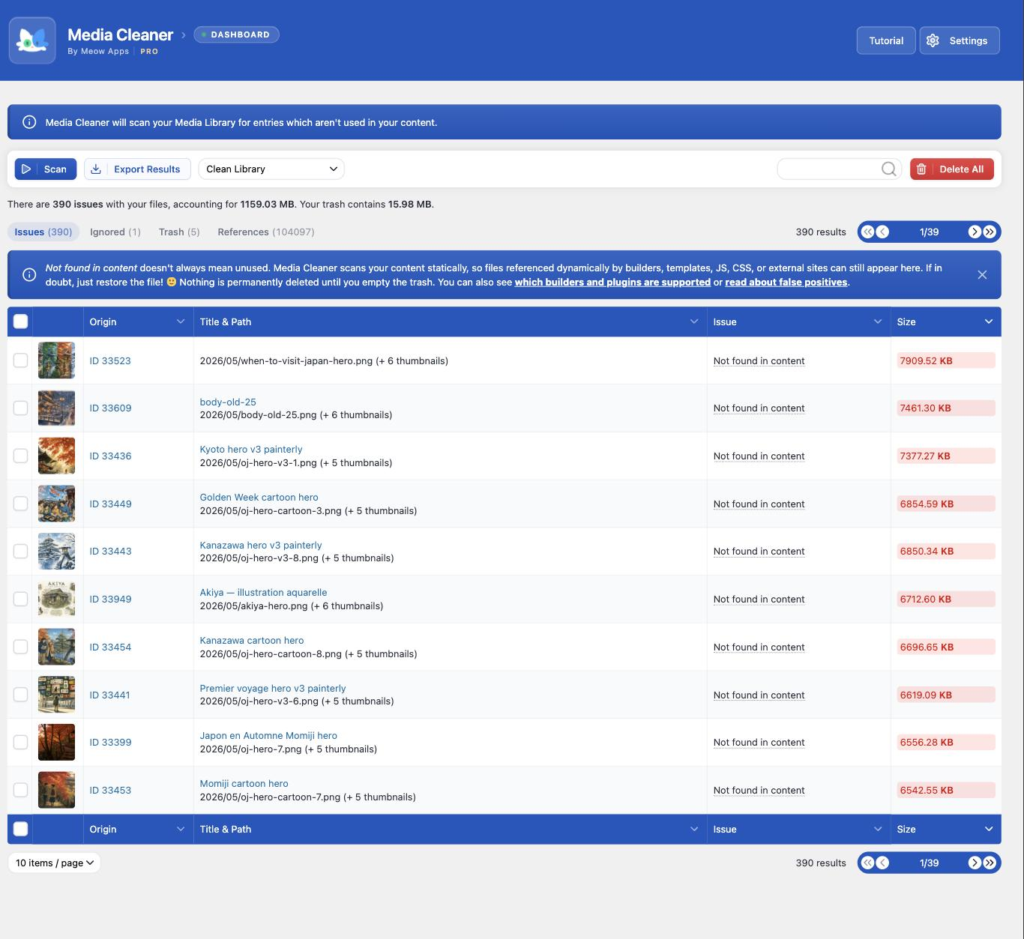
Task: Click the DASHBOARD breadcrumb badge
Action: 236,35
